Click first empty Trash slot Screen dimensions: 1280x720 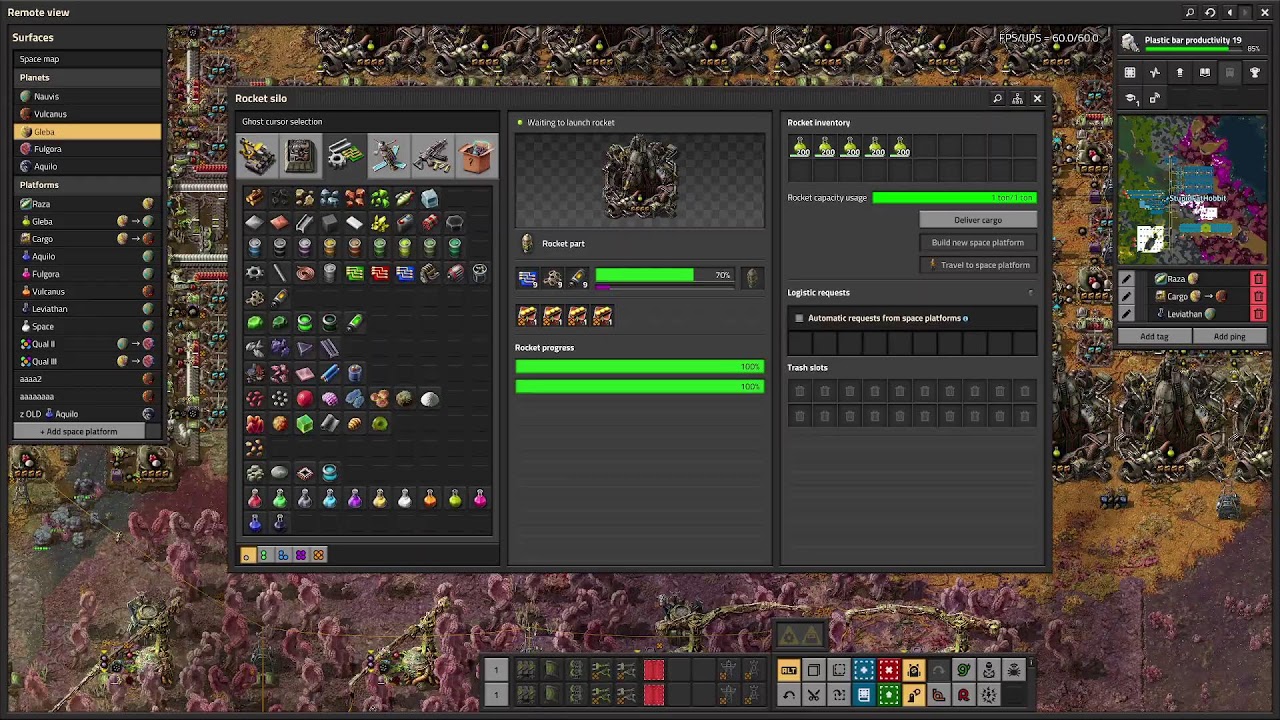(x=800, y=391)
